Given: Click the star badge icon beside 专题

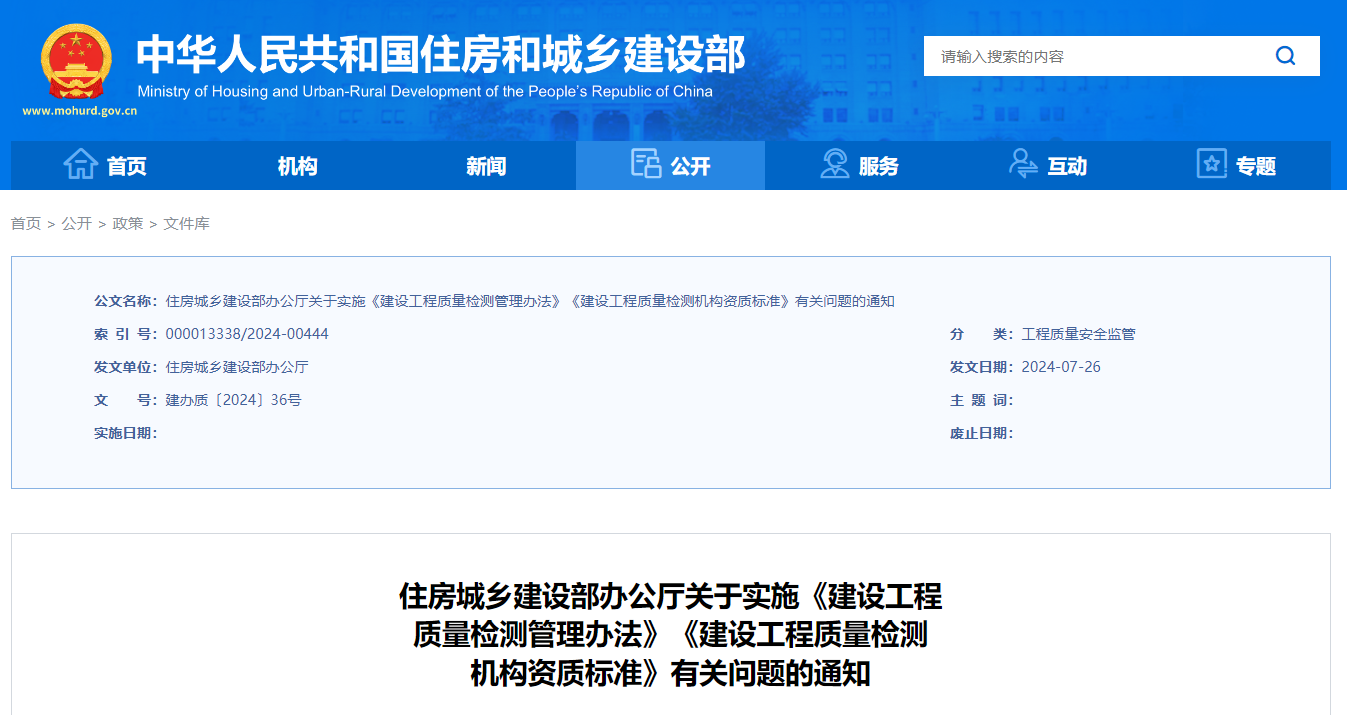Looking at the screenshot, I should click(x=1211, y=164).
